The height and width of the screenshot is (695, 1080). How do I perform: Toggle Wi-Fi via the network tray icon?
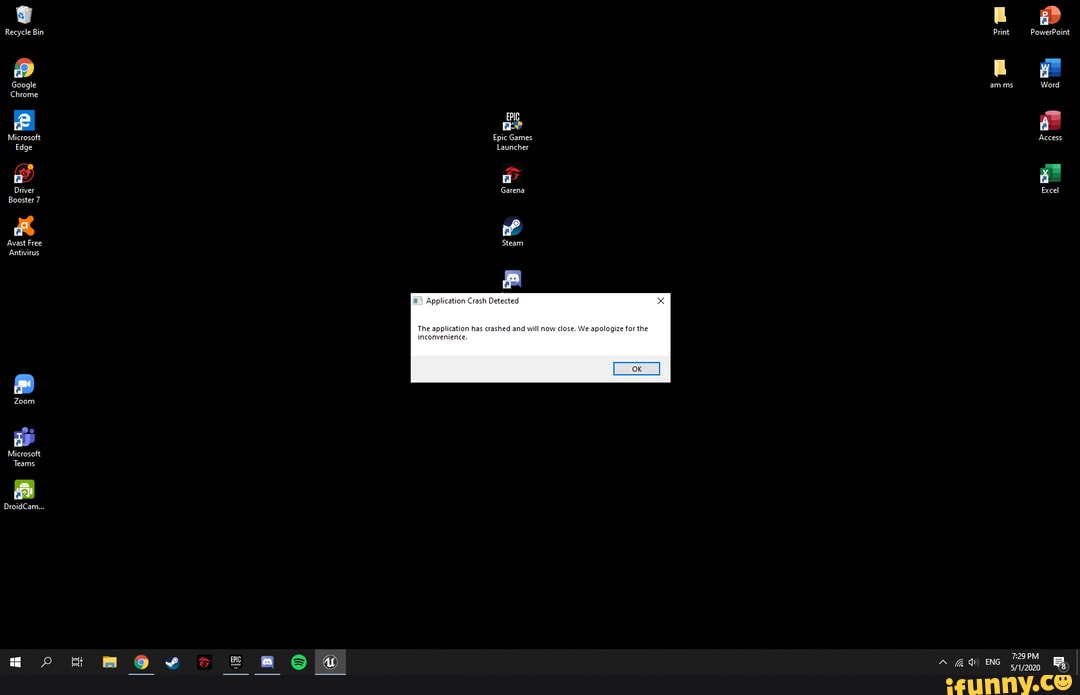[x=957, y=662]
